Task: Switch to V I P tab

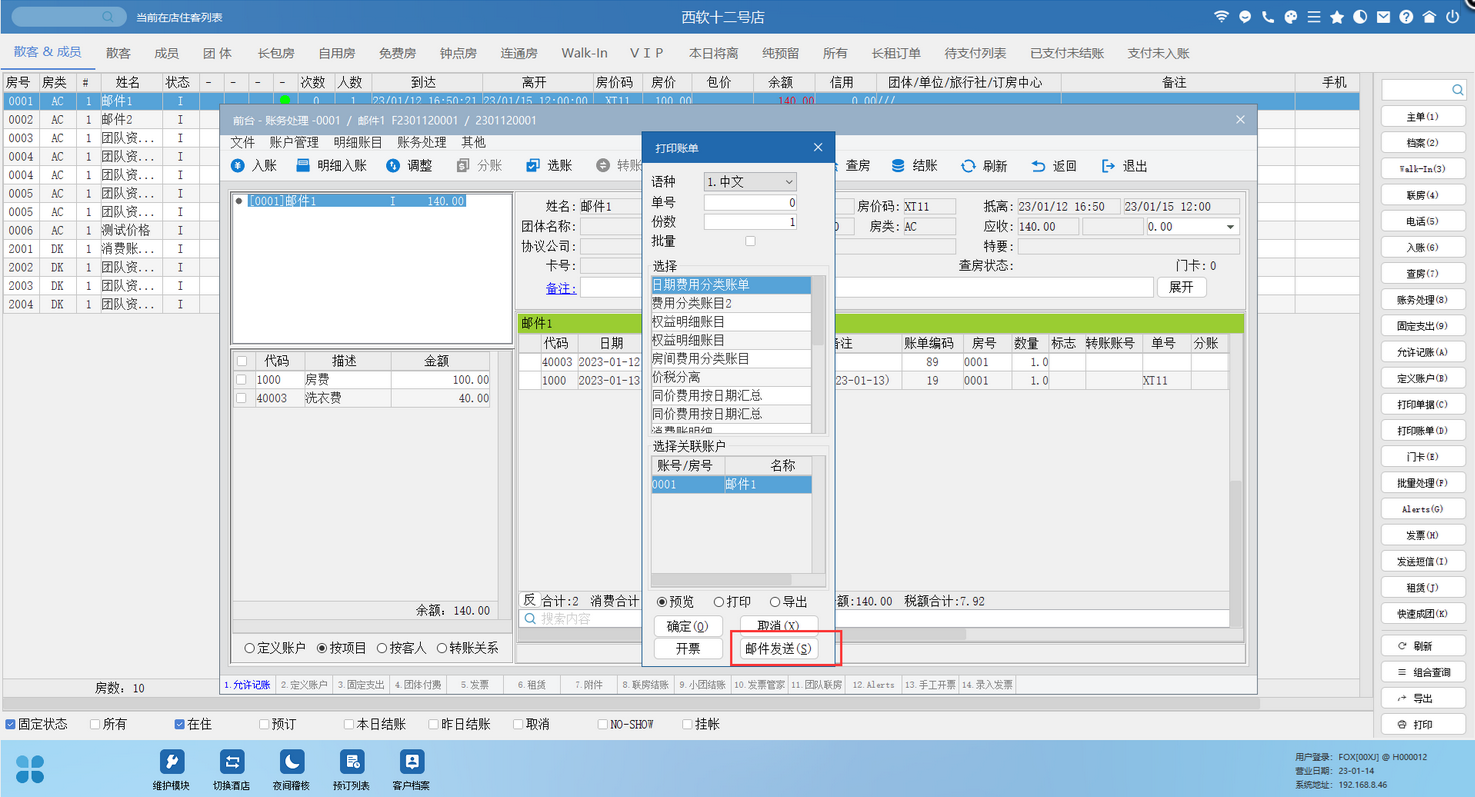Action: [646, 53]
